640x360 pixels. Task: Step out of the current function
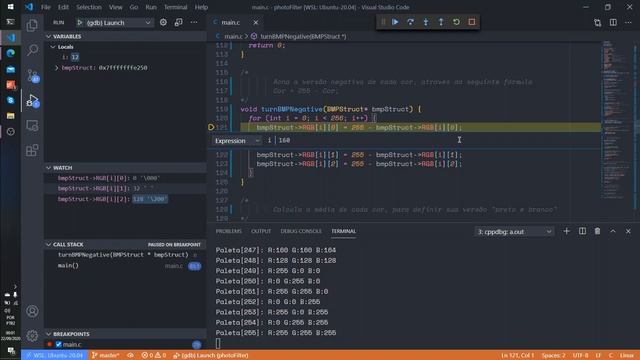pyautogui.click(x=441, y=22)
